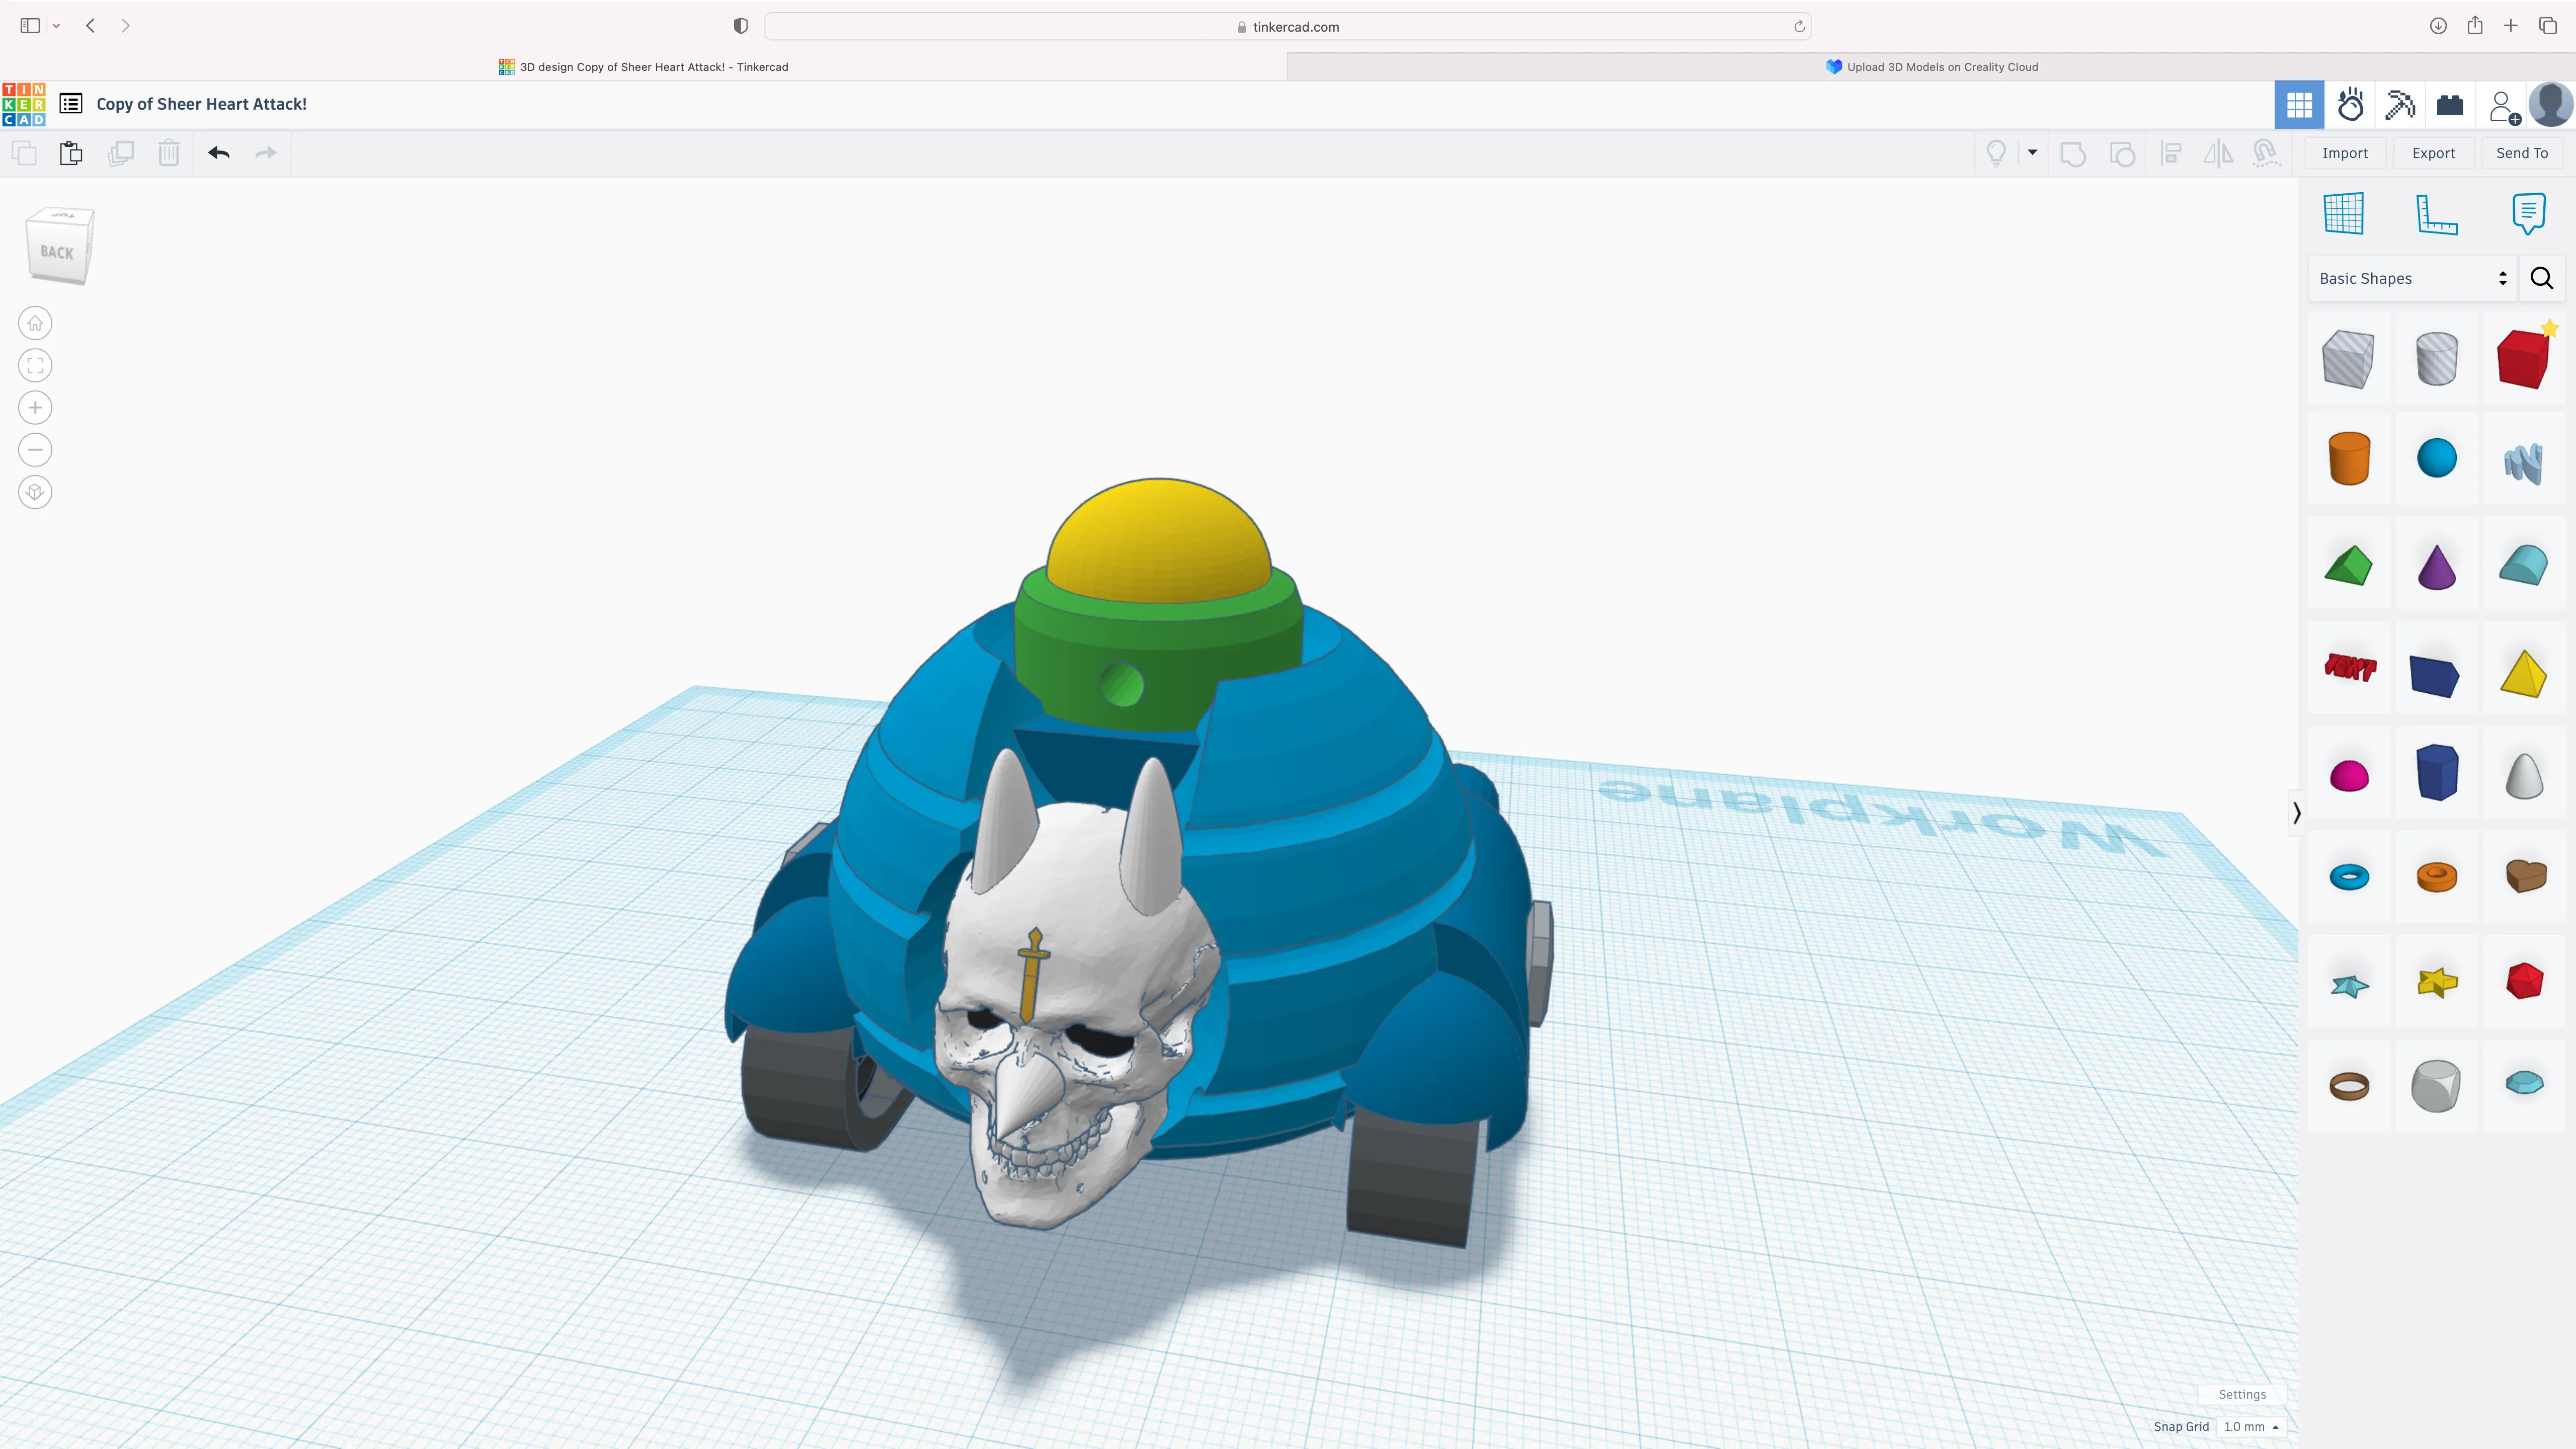The image size is (2576, 1449).
Task: Select the gray Paraboloid shape
Action: tap(2524, 775)
